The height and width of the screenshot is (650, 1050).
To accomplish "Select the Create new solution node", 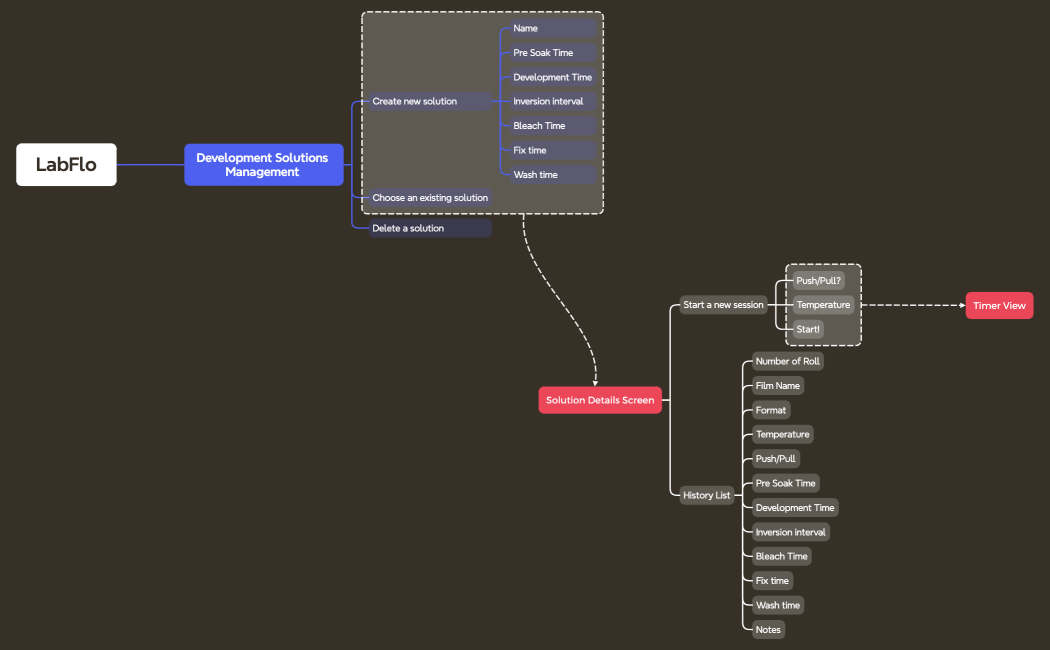I will click(415, 101).
